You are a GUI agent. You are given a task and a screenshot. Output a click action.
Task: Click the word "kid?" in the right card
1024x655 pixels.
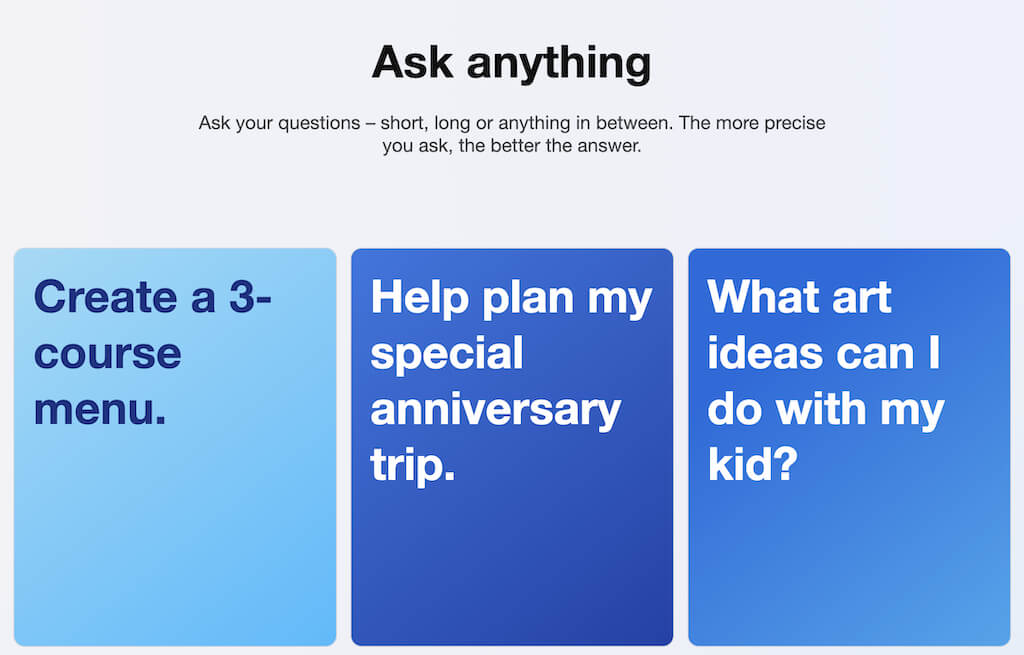tap(751, 465)
